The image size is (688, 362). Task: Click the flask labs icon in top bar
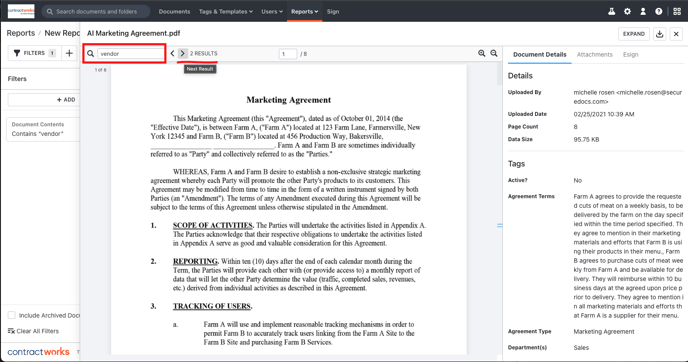pos(611,11)
